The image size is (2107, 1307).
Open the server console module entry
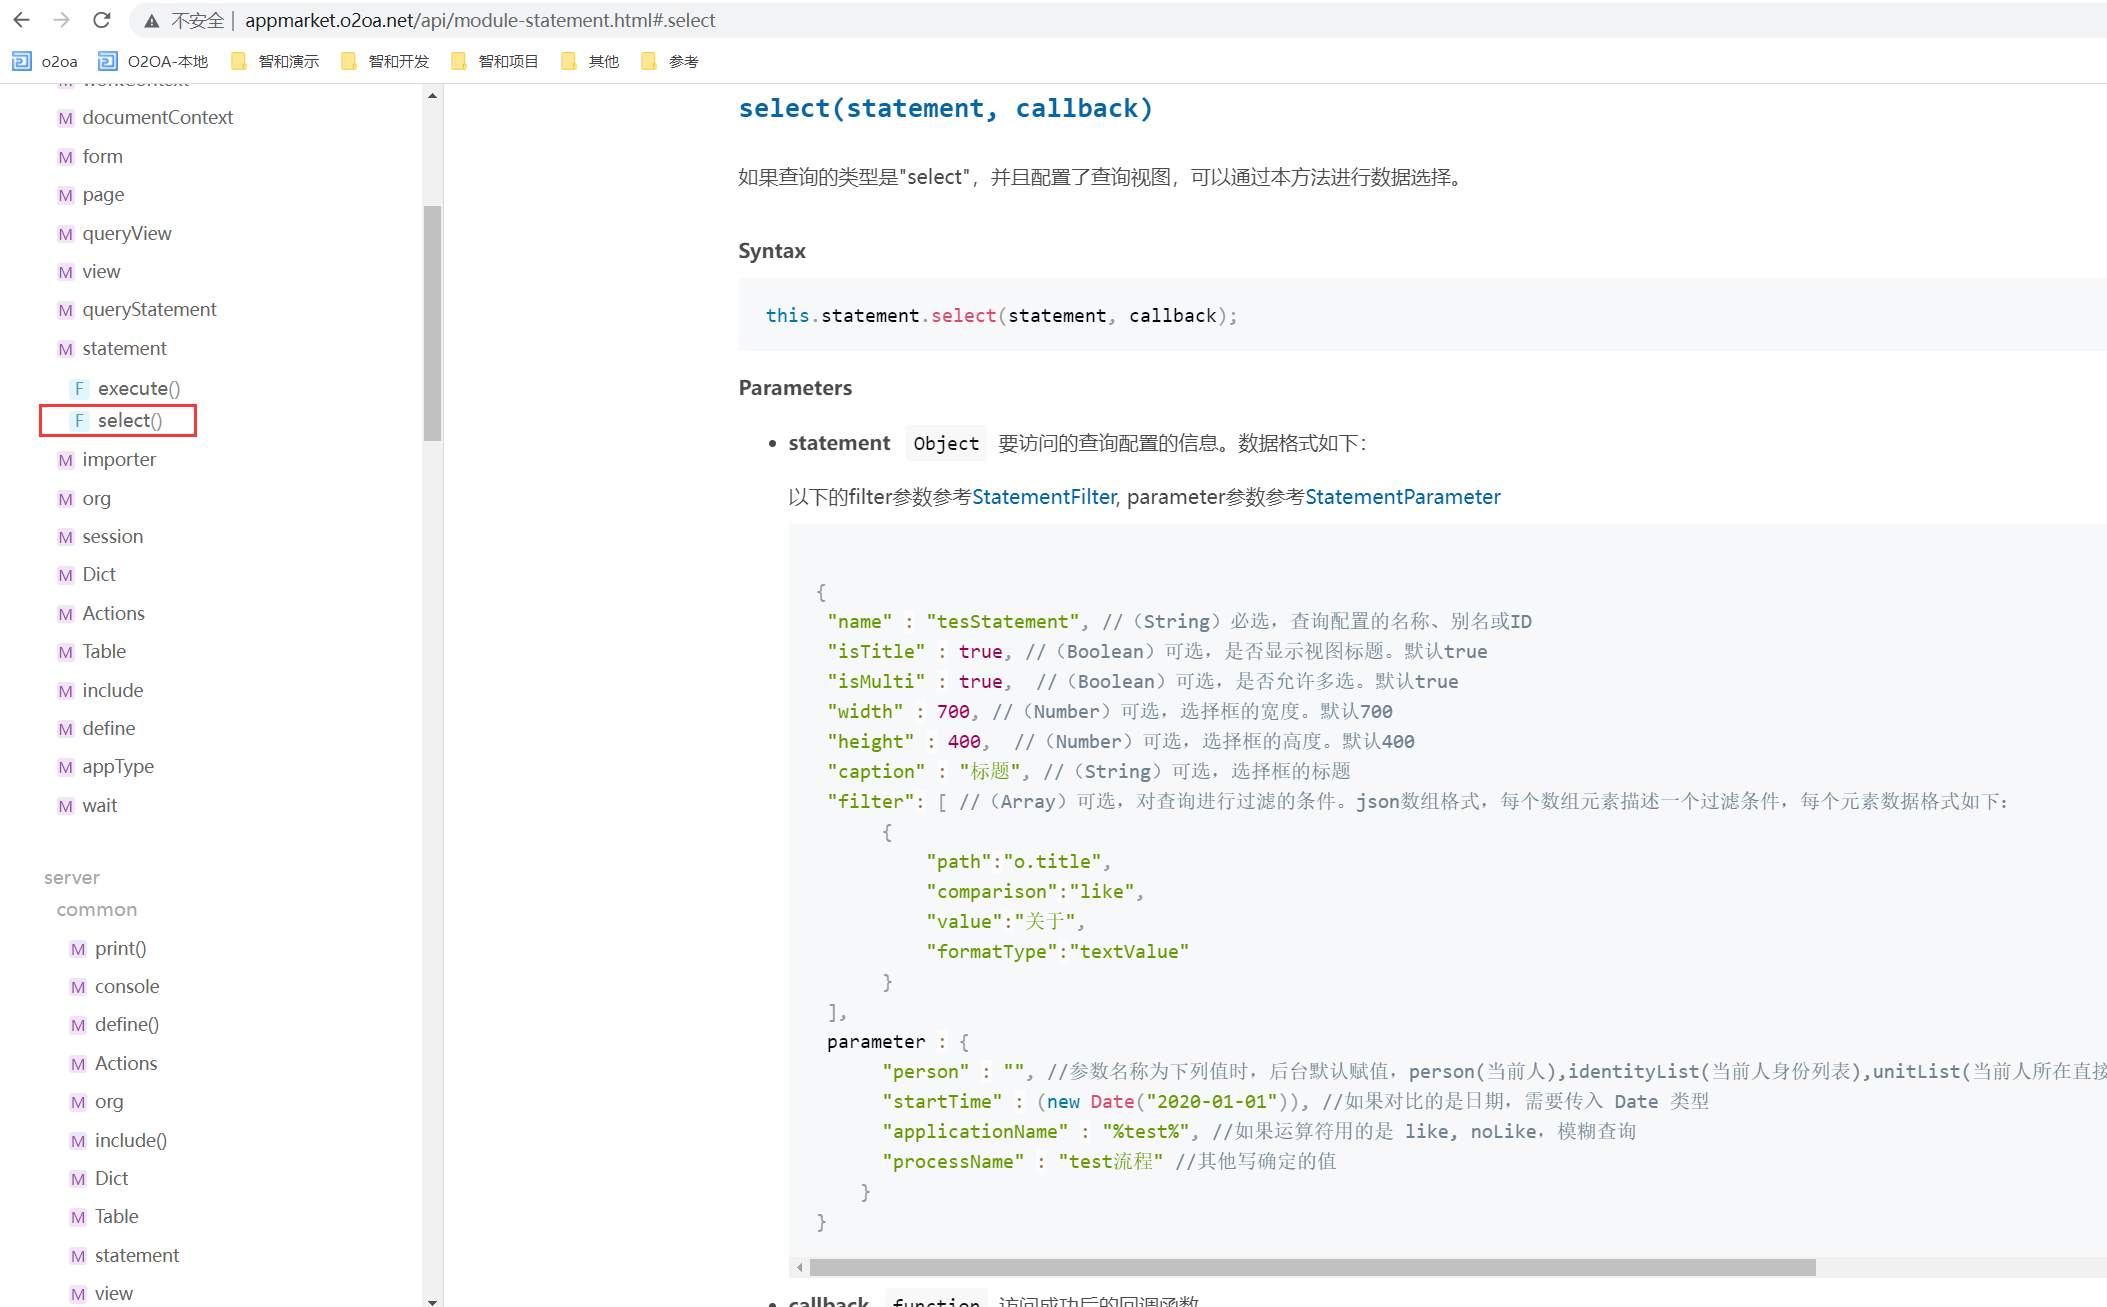pyautogui.click(x=127, y=987)
